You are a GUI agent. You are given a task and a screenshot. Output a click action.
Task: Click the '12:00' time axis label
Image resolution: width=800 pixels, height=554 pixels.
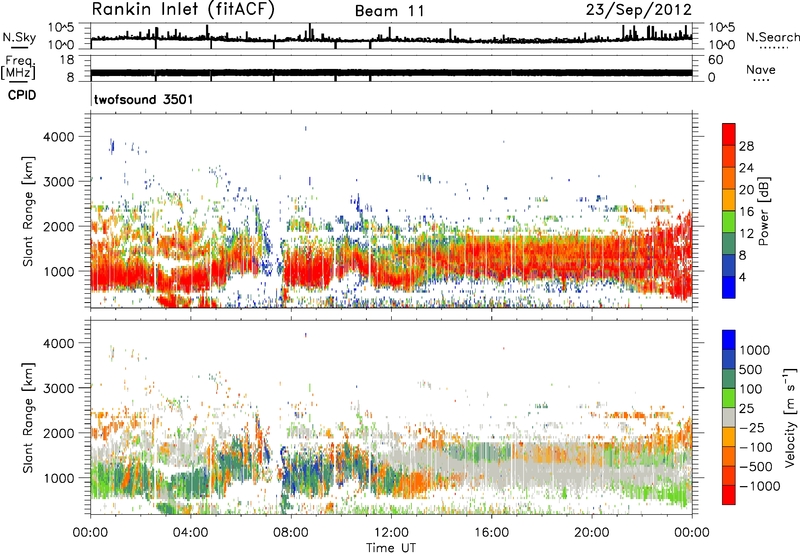[391, 533]
